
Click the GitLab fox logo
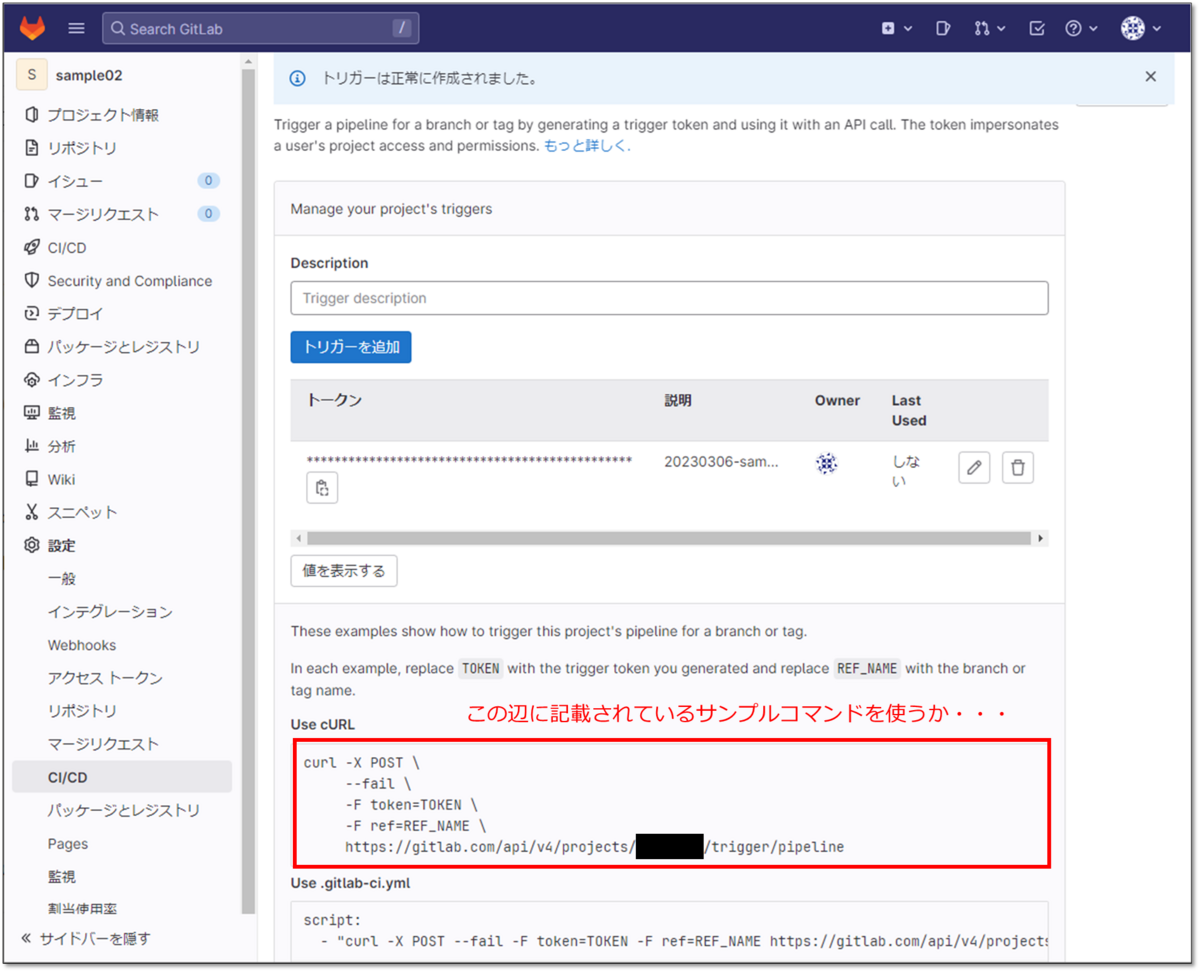(31, 28)
